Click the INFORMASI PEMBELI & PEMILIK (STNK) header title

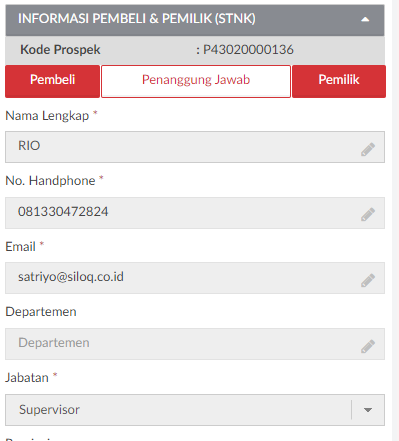[x=137, y=19]
